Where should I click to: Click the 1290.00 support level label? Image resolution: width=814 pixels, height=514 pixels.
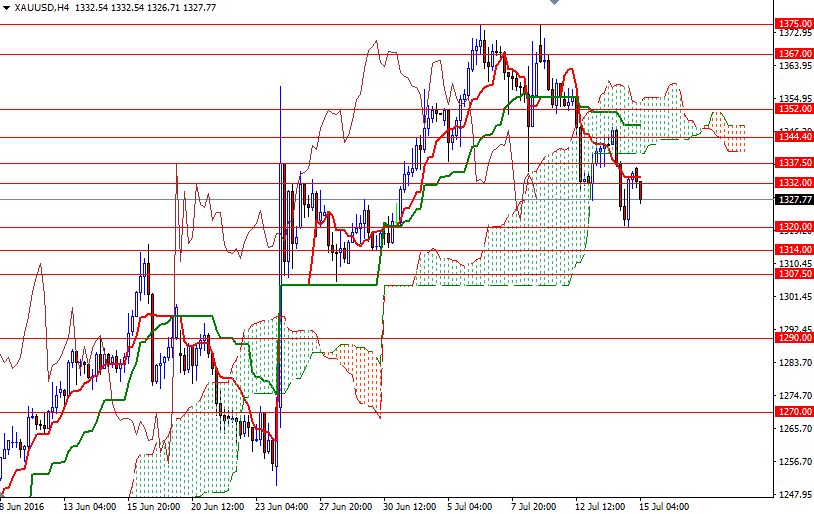(x=794, y=338)
